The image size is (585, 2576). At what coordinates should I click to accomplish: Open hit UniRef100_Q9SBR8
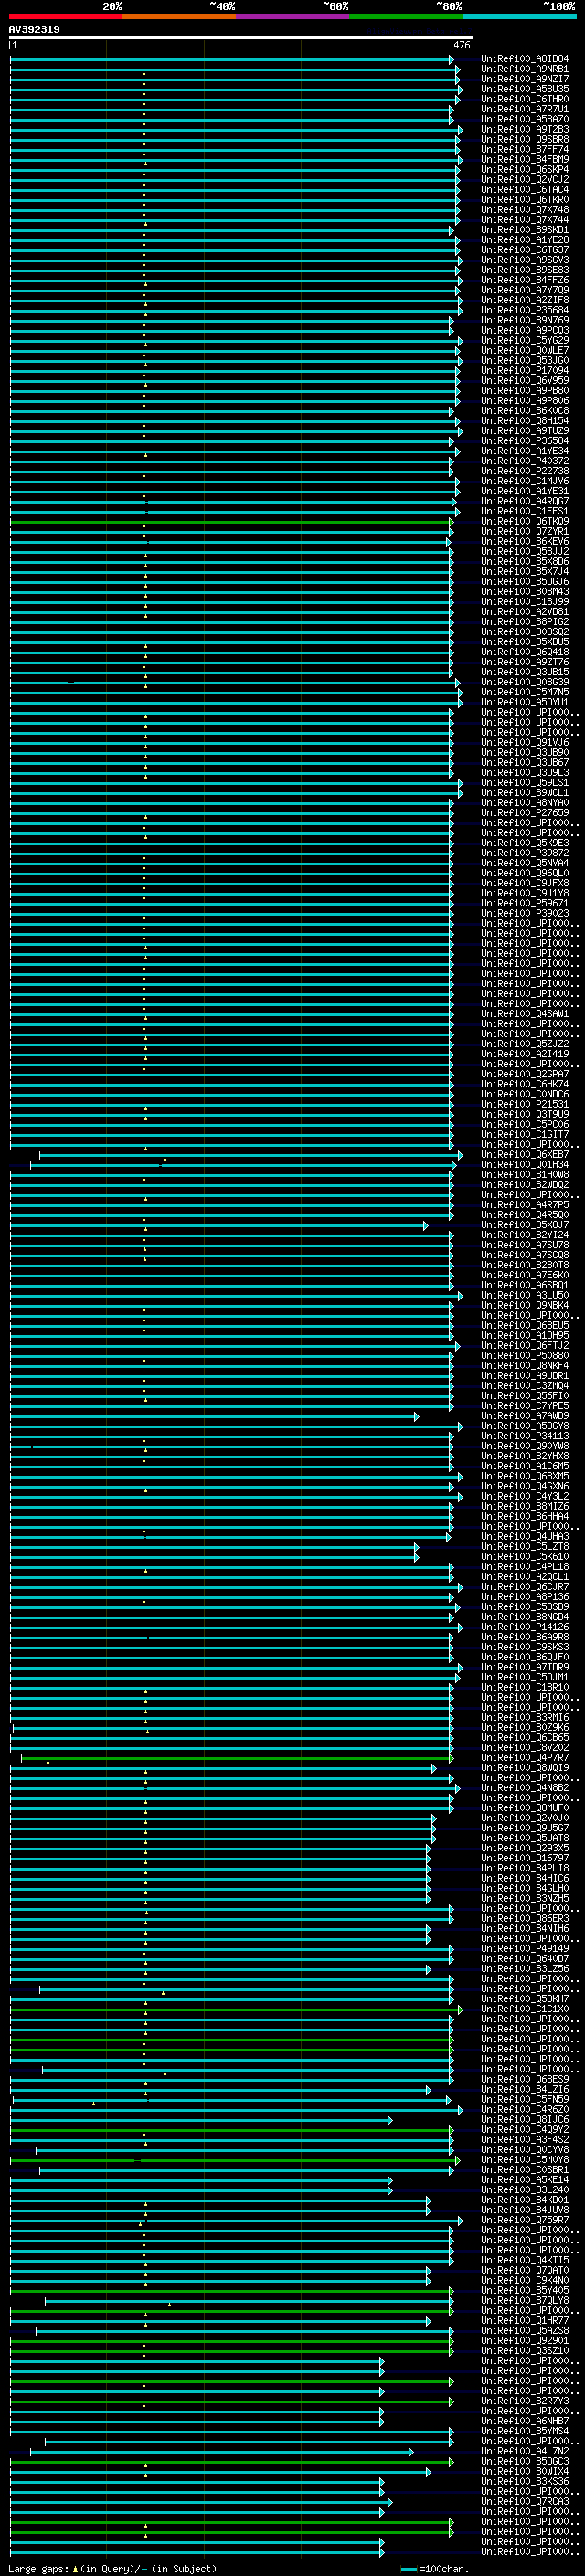point(525,139)
